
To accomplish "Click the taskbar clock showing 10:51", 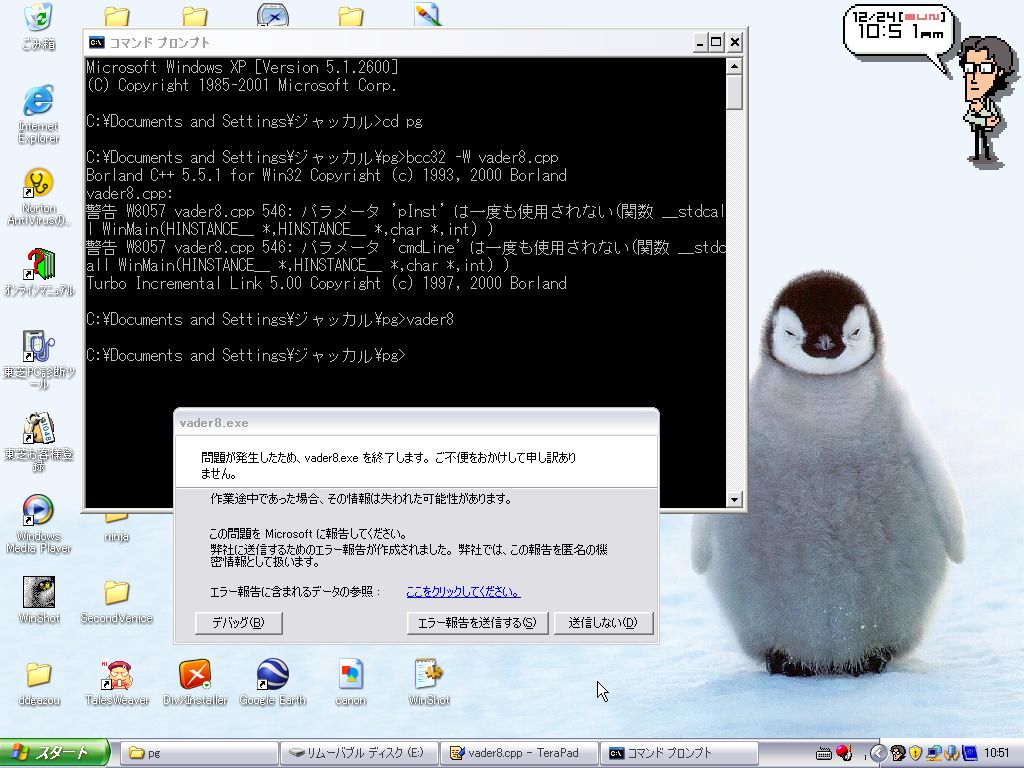I will (x=996, y=753).
